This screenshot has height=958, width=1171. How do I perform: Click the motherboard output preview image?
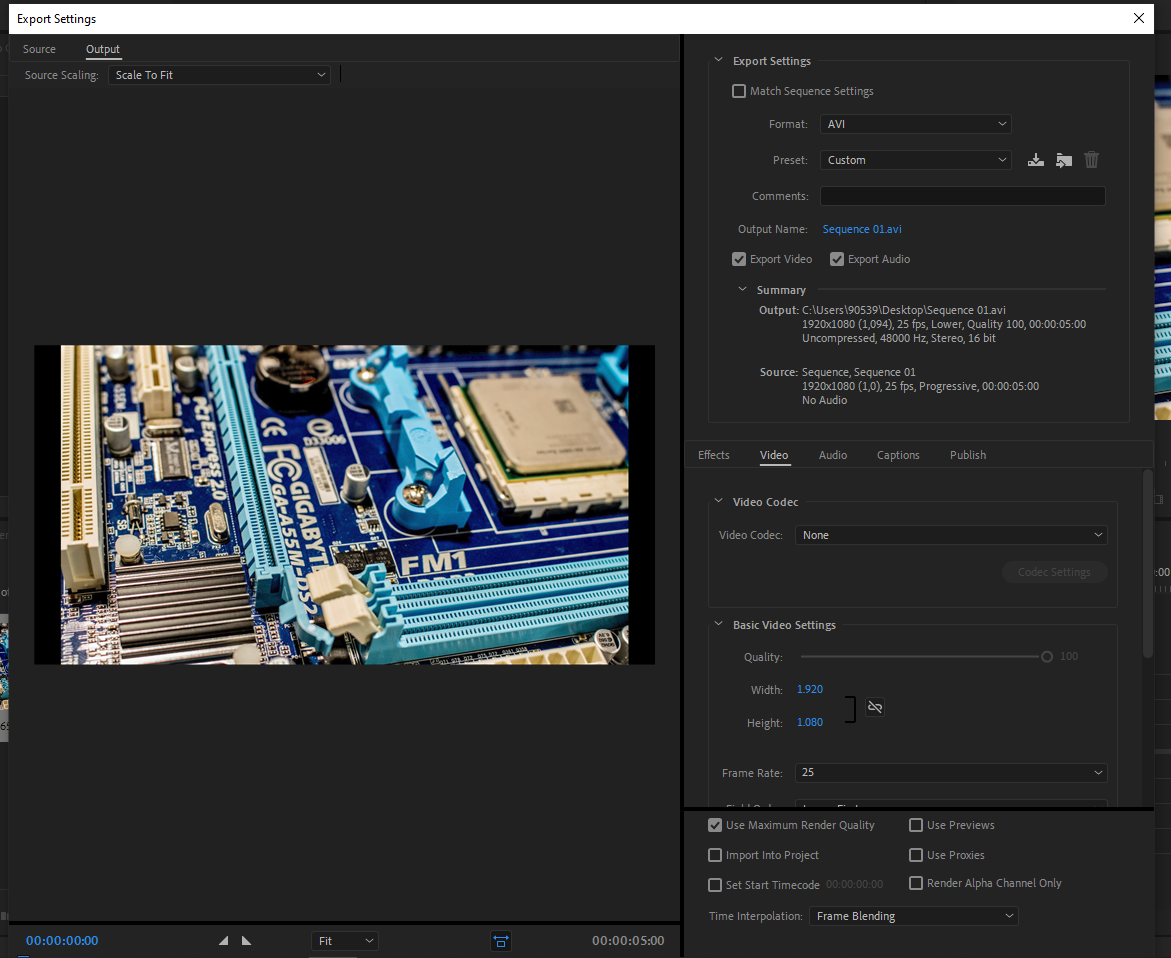click(x=344, y=505)
